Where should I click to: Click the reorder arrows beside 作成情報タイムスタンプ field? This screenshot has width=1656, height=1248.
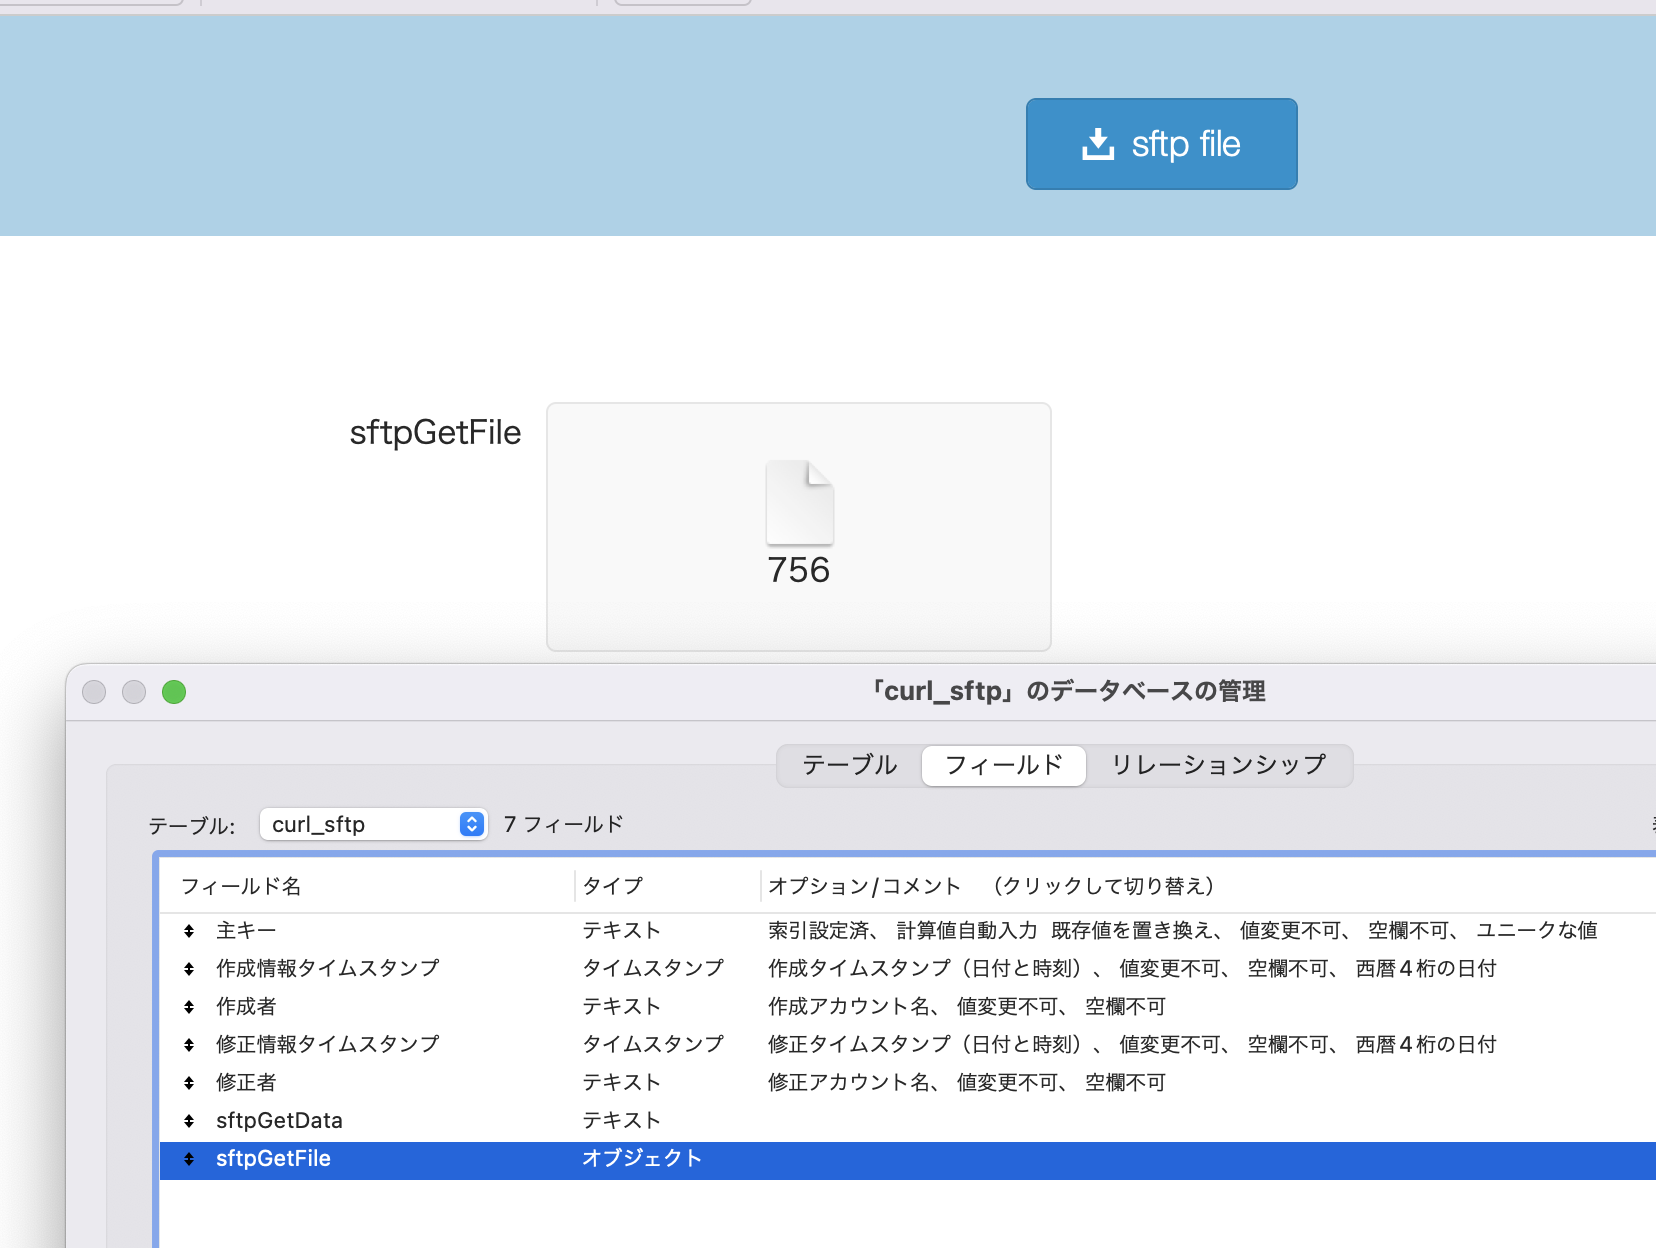click(x=189, y=968)
